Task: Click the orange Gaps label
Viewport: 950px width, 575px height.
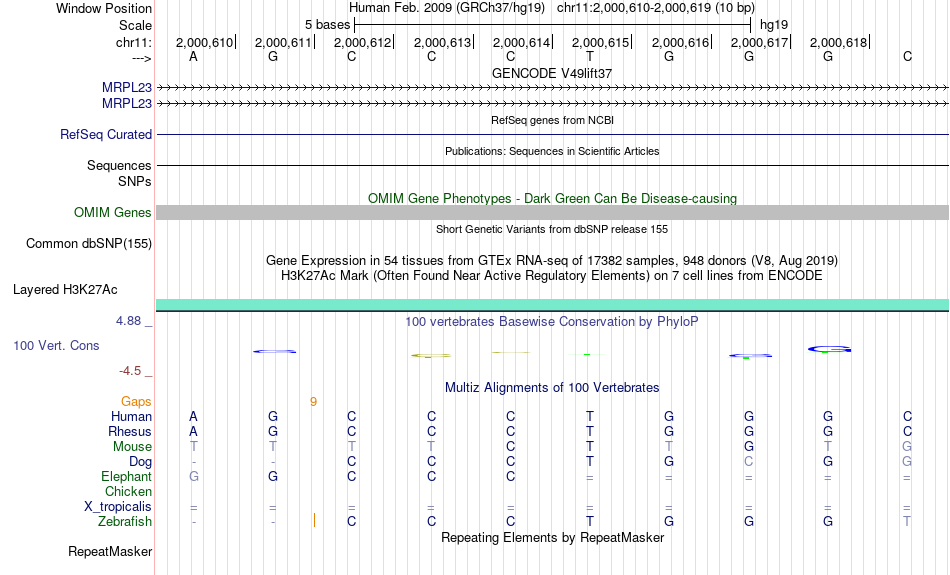Action: point(136,402)
